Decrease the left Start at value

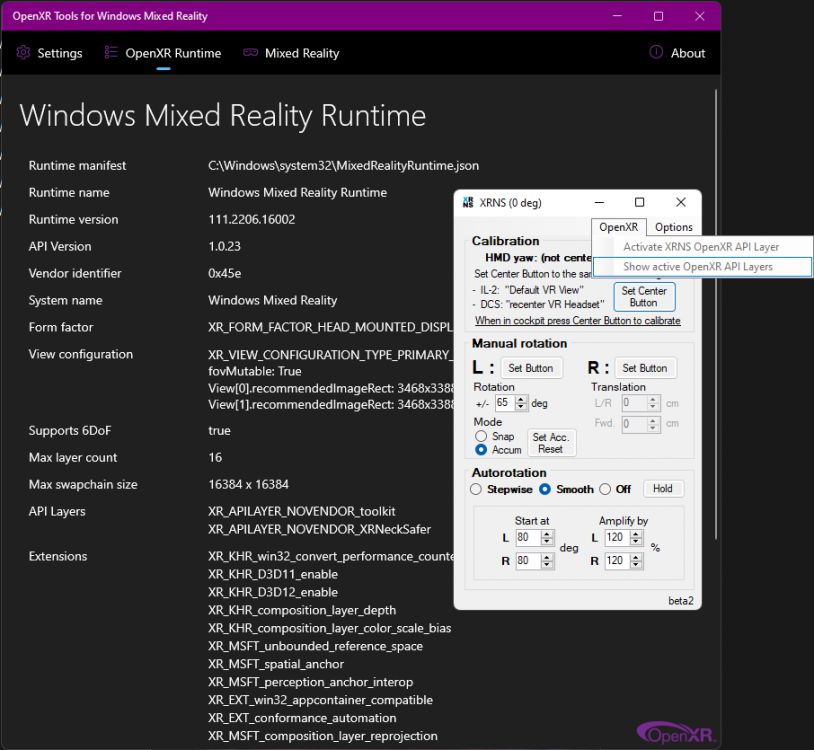[546, 542]
